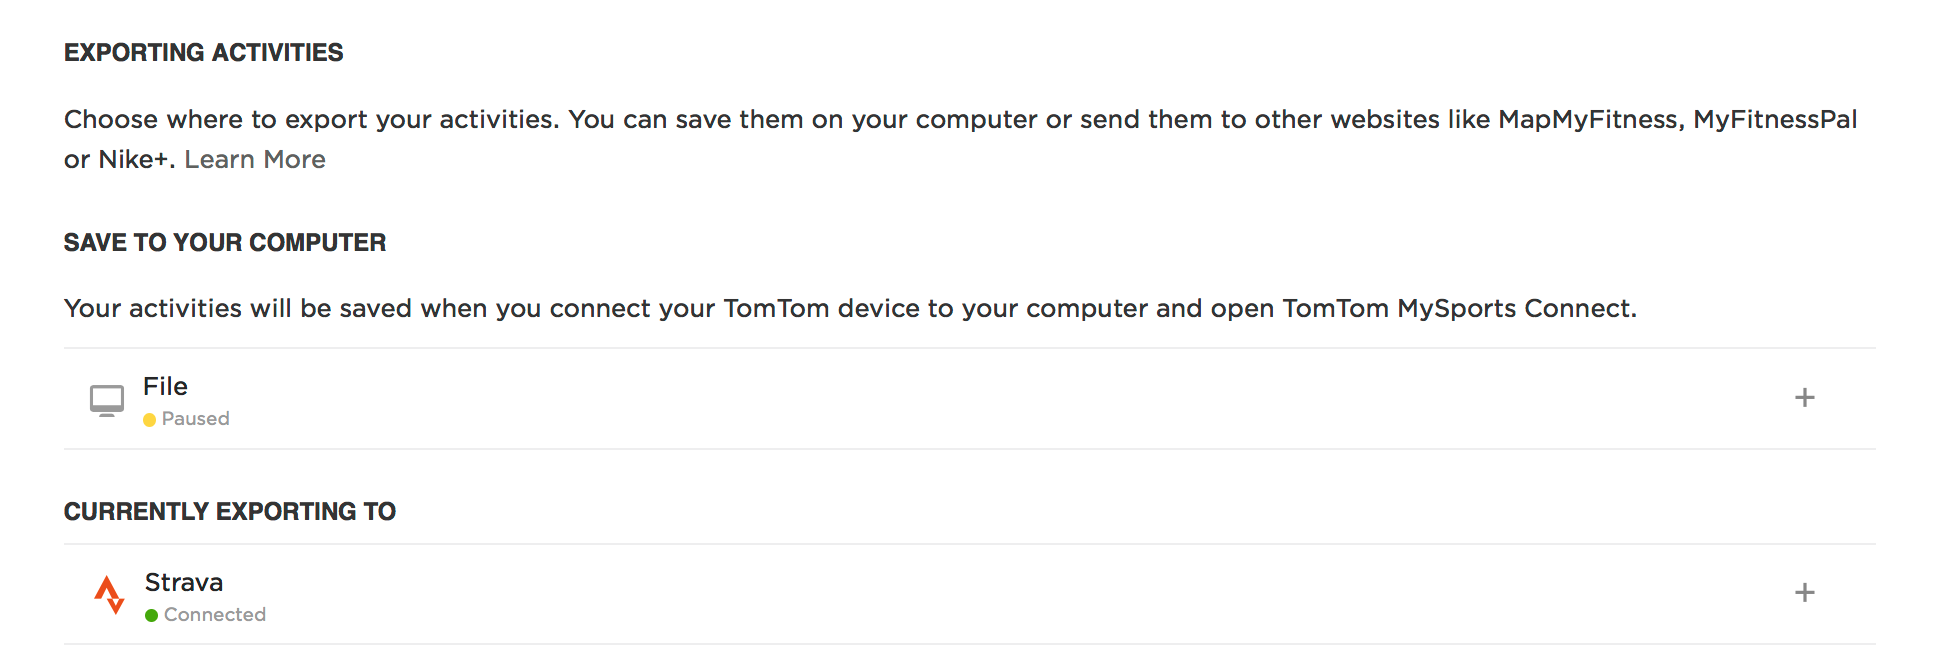The width and height of the screenshot is (1942, 654).
Task: Expand details for the Strava export entry
Action: [1805, 592]
